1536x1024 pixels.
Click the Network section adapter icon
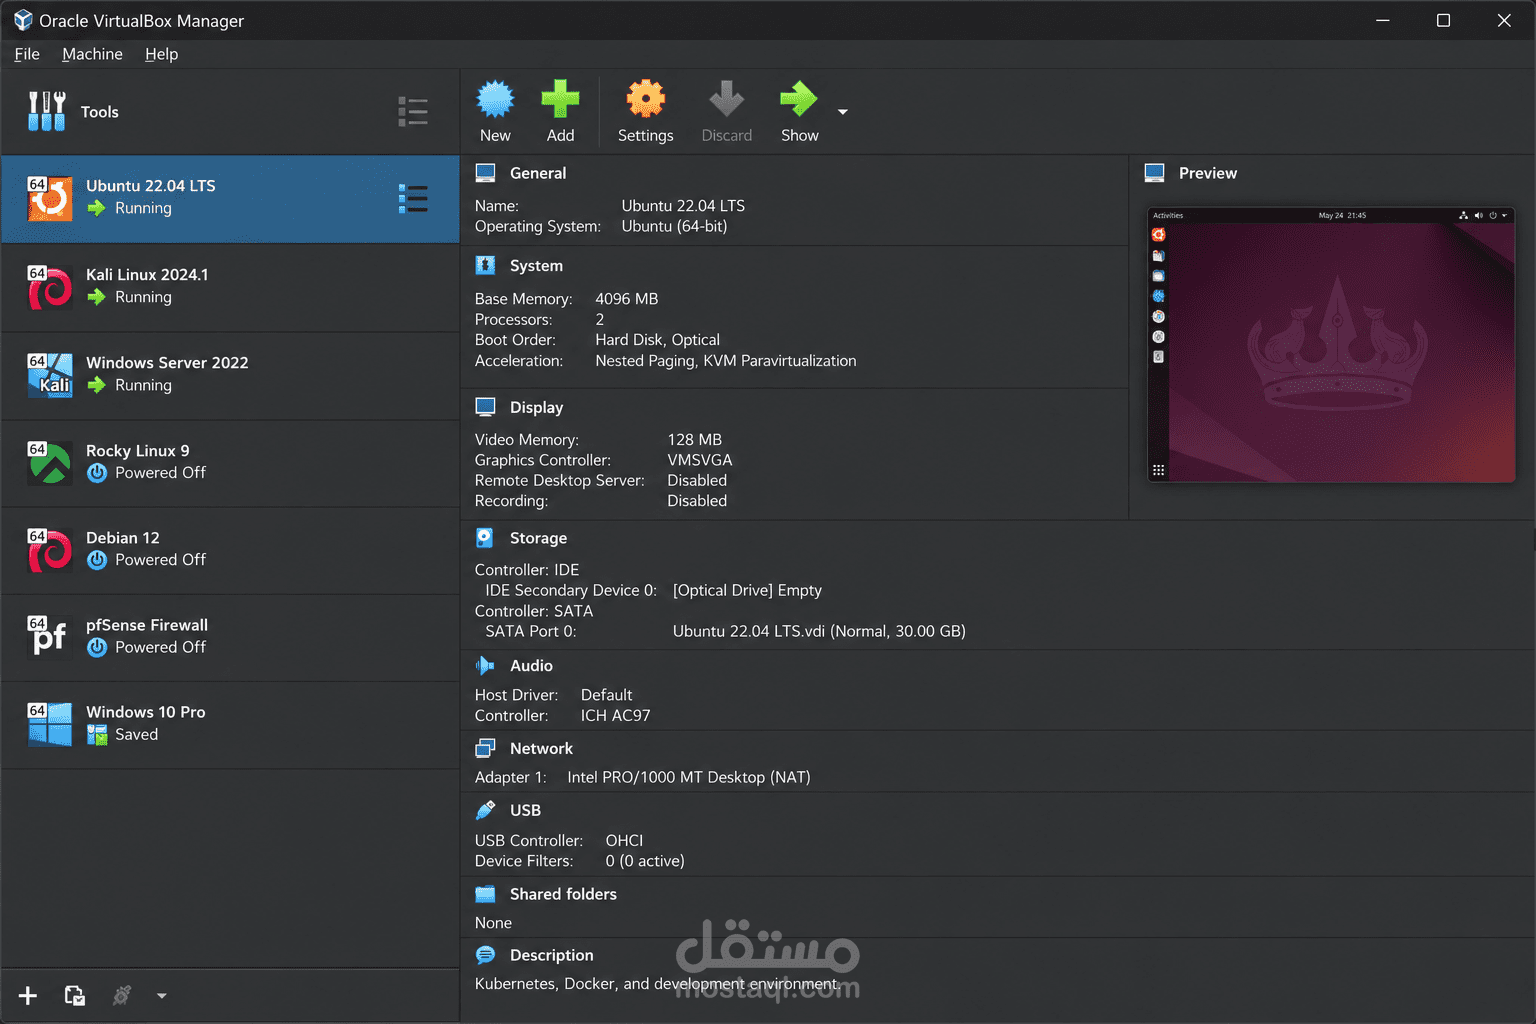pyautogui.click(x=485, y=748)
